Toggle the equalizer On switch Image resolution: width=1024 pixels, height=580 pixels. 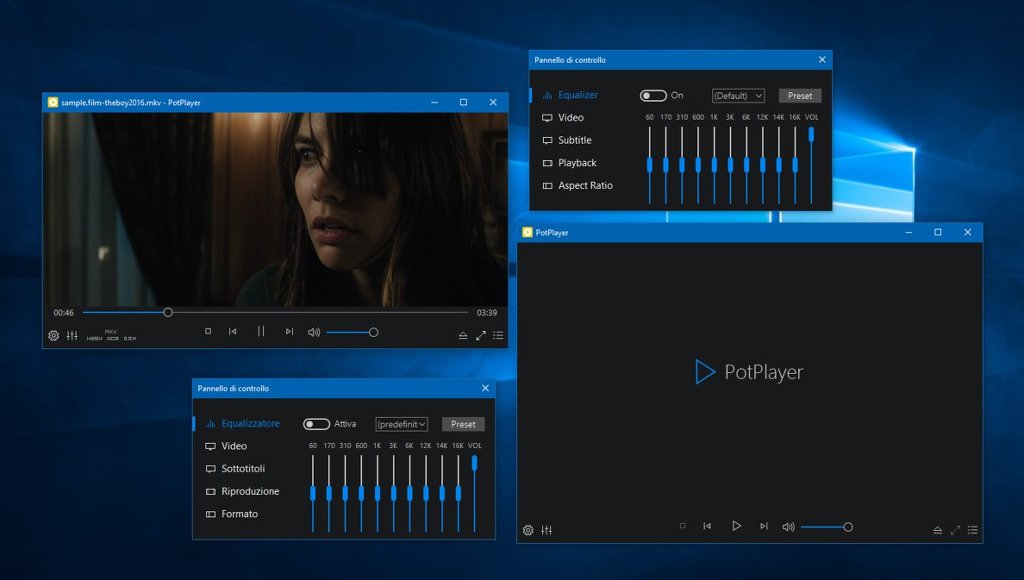coord(653,96)
